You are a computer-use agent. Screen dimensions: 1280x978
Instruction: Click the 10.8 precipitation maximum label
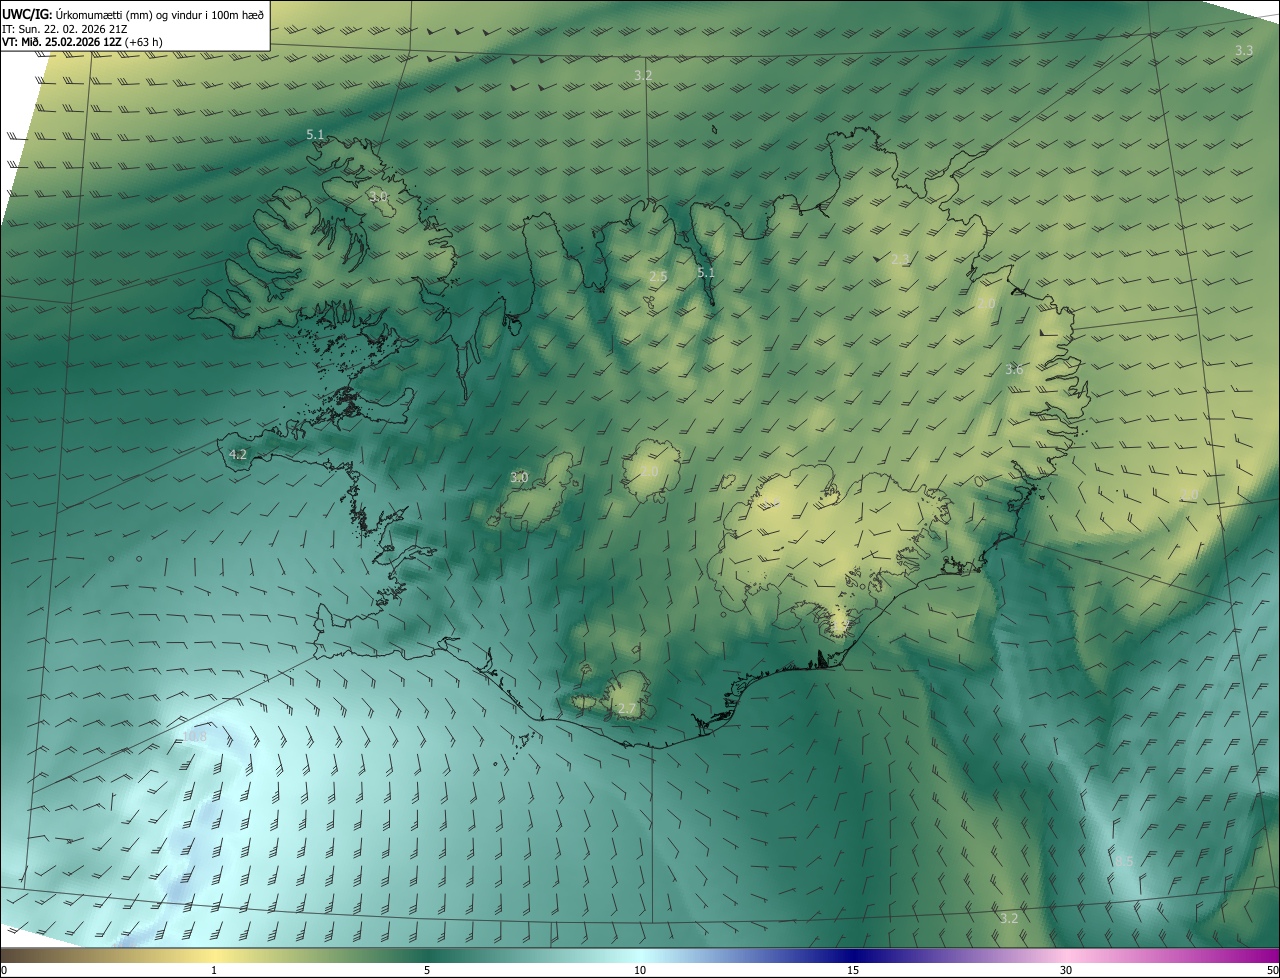pos(195,737)
